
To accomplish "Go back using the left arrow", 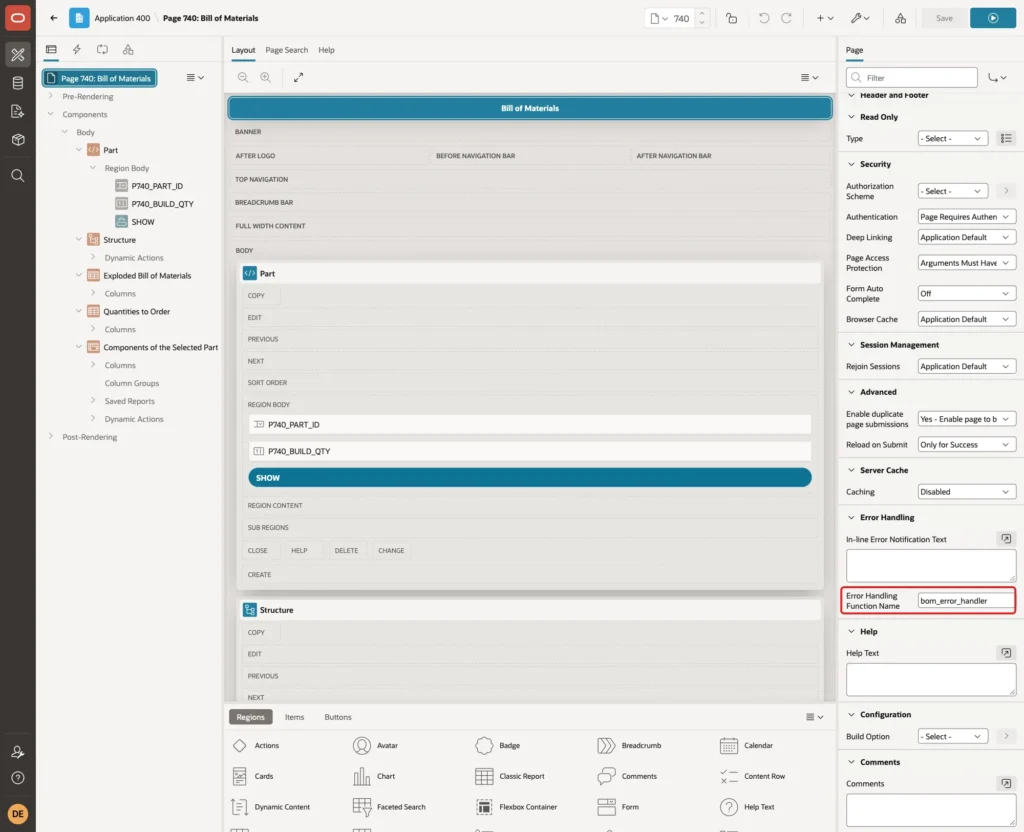I will (x=54, y=18).
